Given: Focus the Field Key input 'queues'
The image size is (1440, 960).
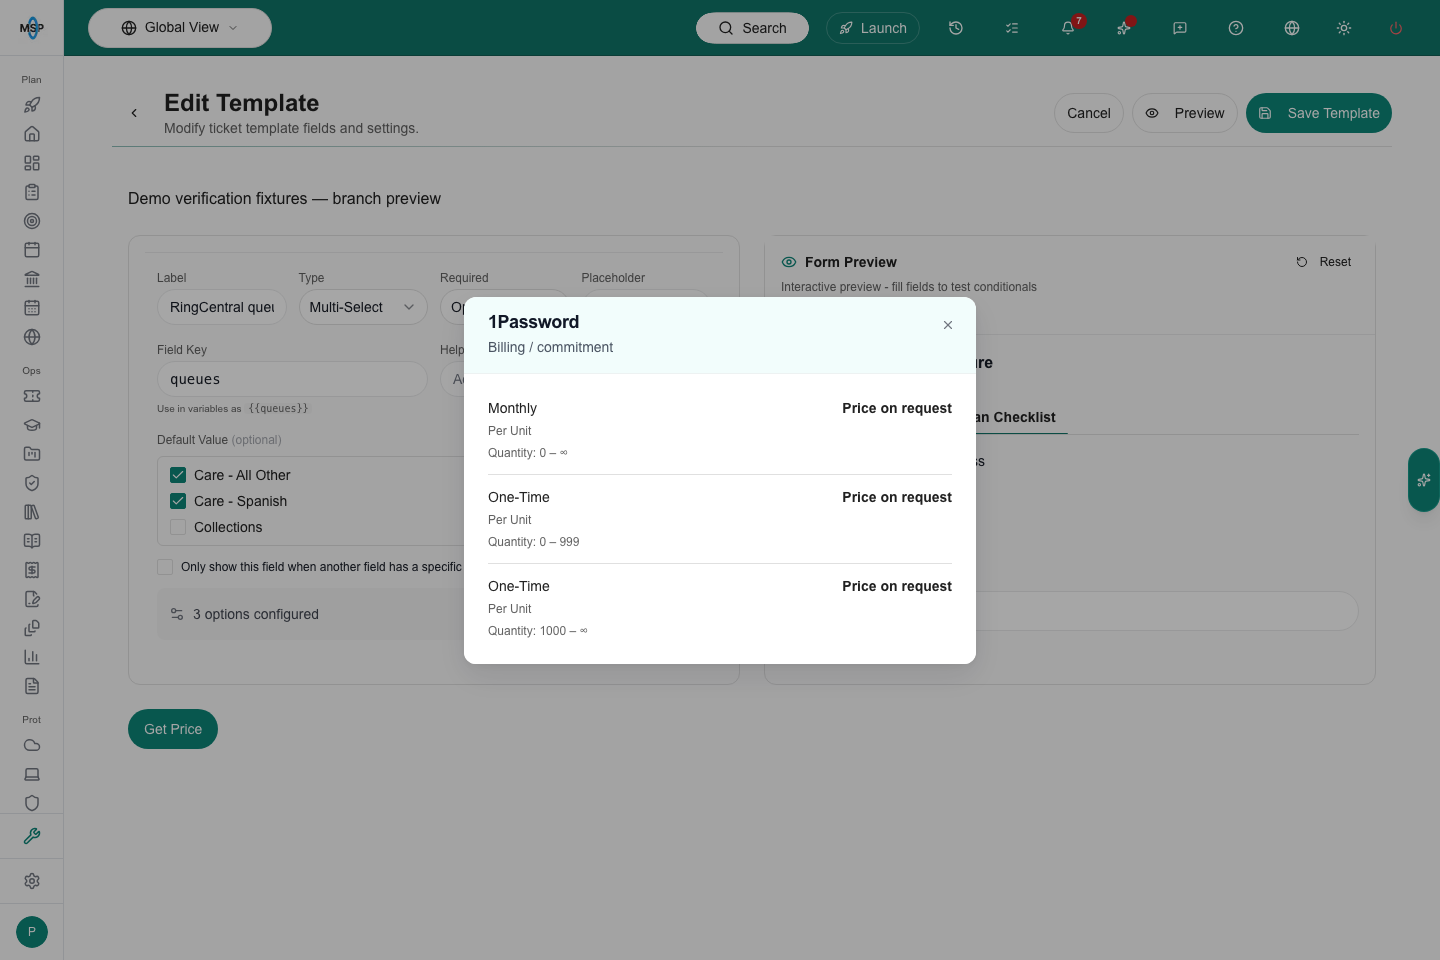Looking at the screenshot, I should point(292,379).
